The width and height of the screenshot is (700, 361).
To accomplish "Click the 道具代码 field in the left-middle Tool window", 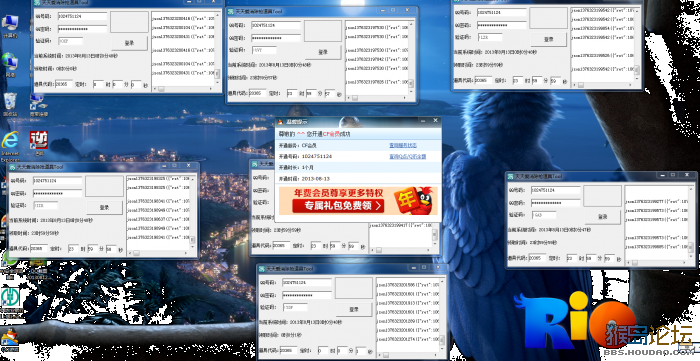I will 38,249.
